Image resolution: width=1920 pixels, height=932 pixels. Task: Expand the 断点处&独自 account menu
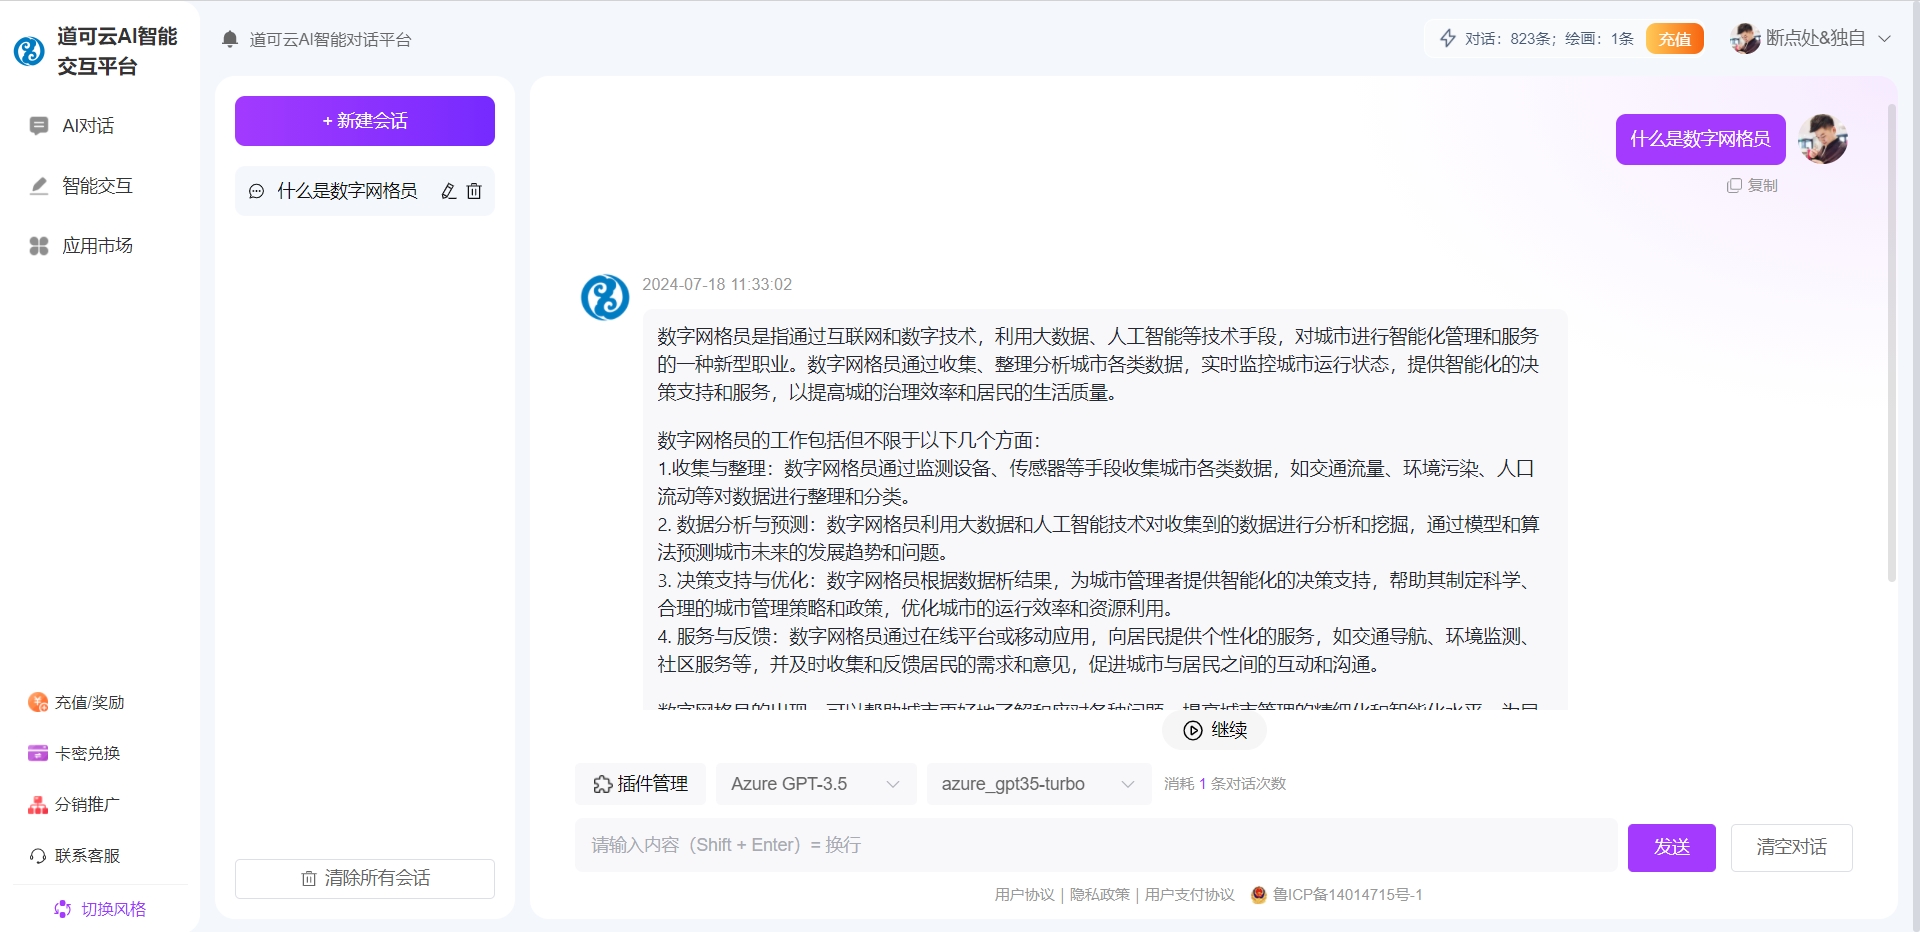tap(1884, 39)
